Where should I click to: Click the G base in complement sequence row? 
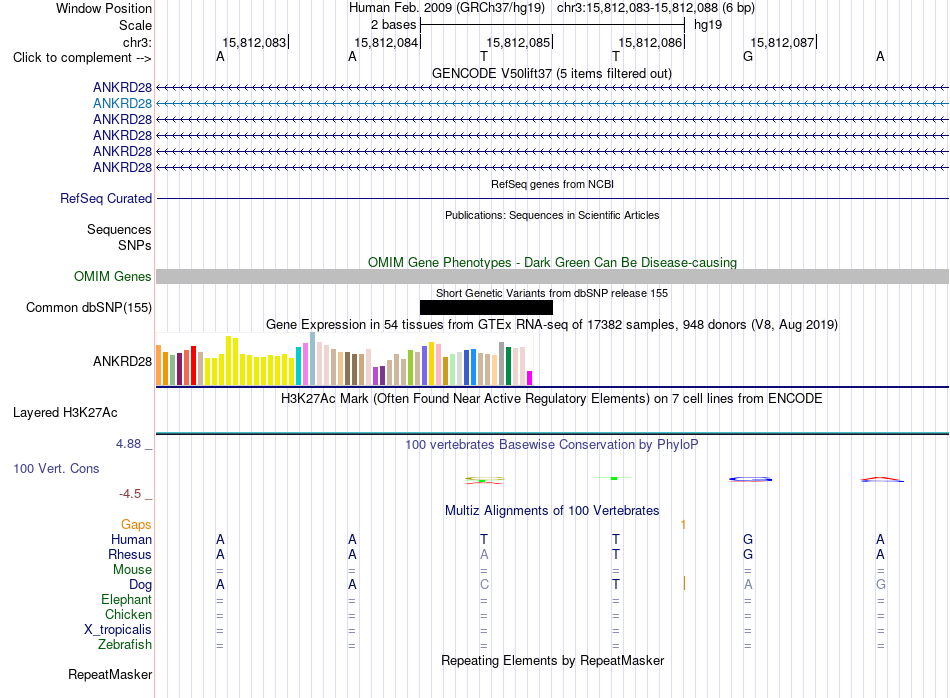[748, 56]
